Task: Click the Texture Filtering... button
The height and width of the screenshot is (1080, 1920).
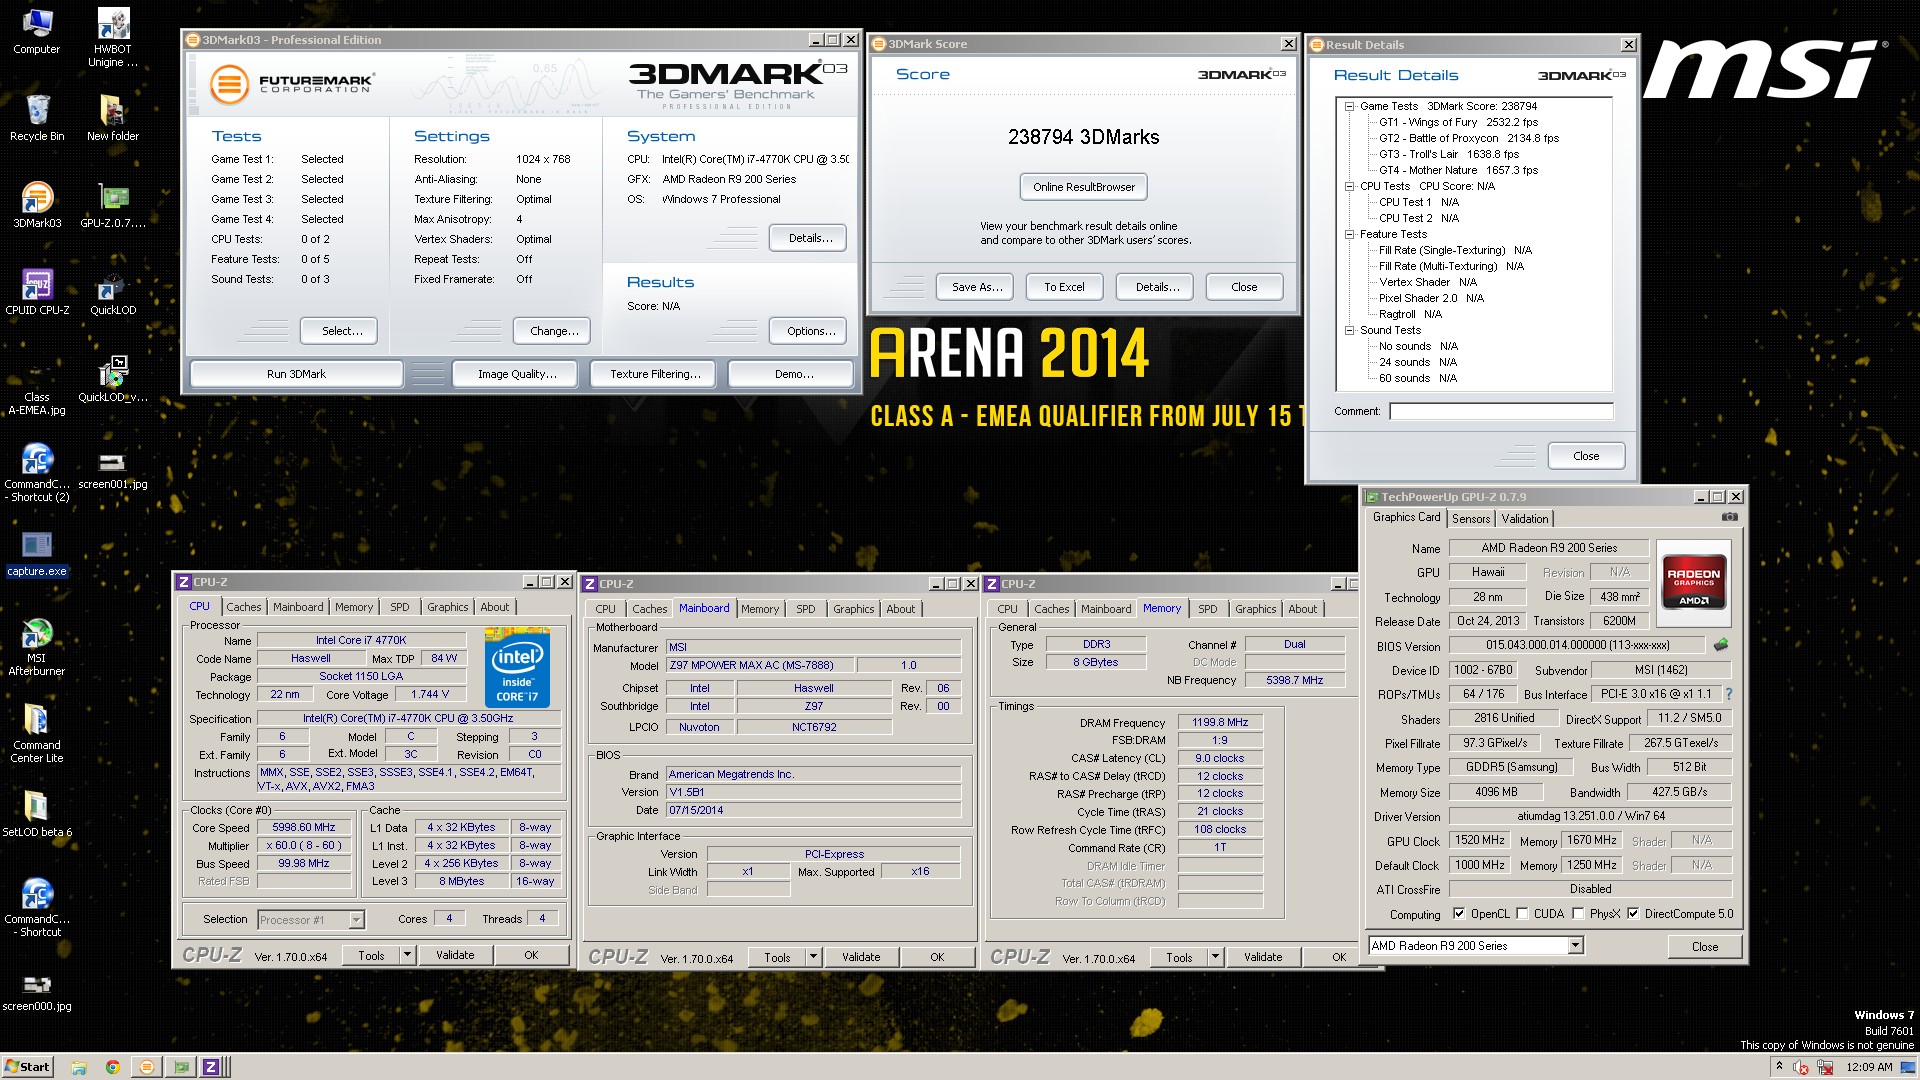Action: click(654, 374)
